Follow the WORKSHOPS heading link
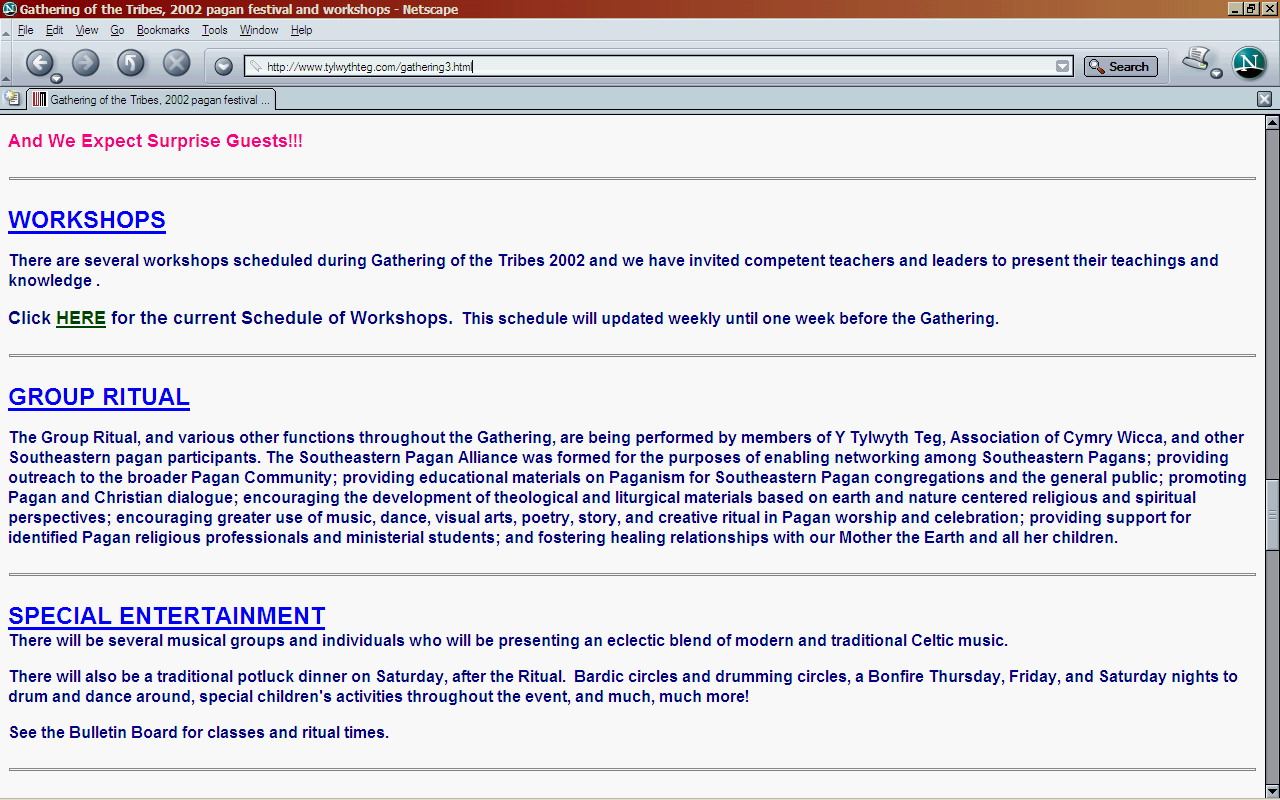1280x800 pixels. pyautogui.click(x=87, y=220)
